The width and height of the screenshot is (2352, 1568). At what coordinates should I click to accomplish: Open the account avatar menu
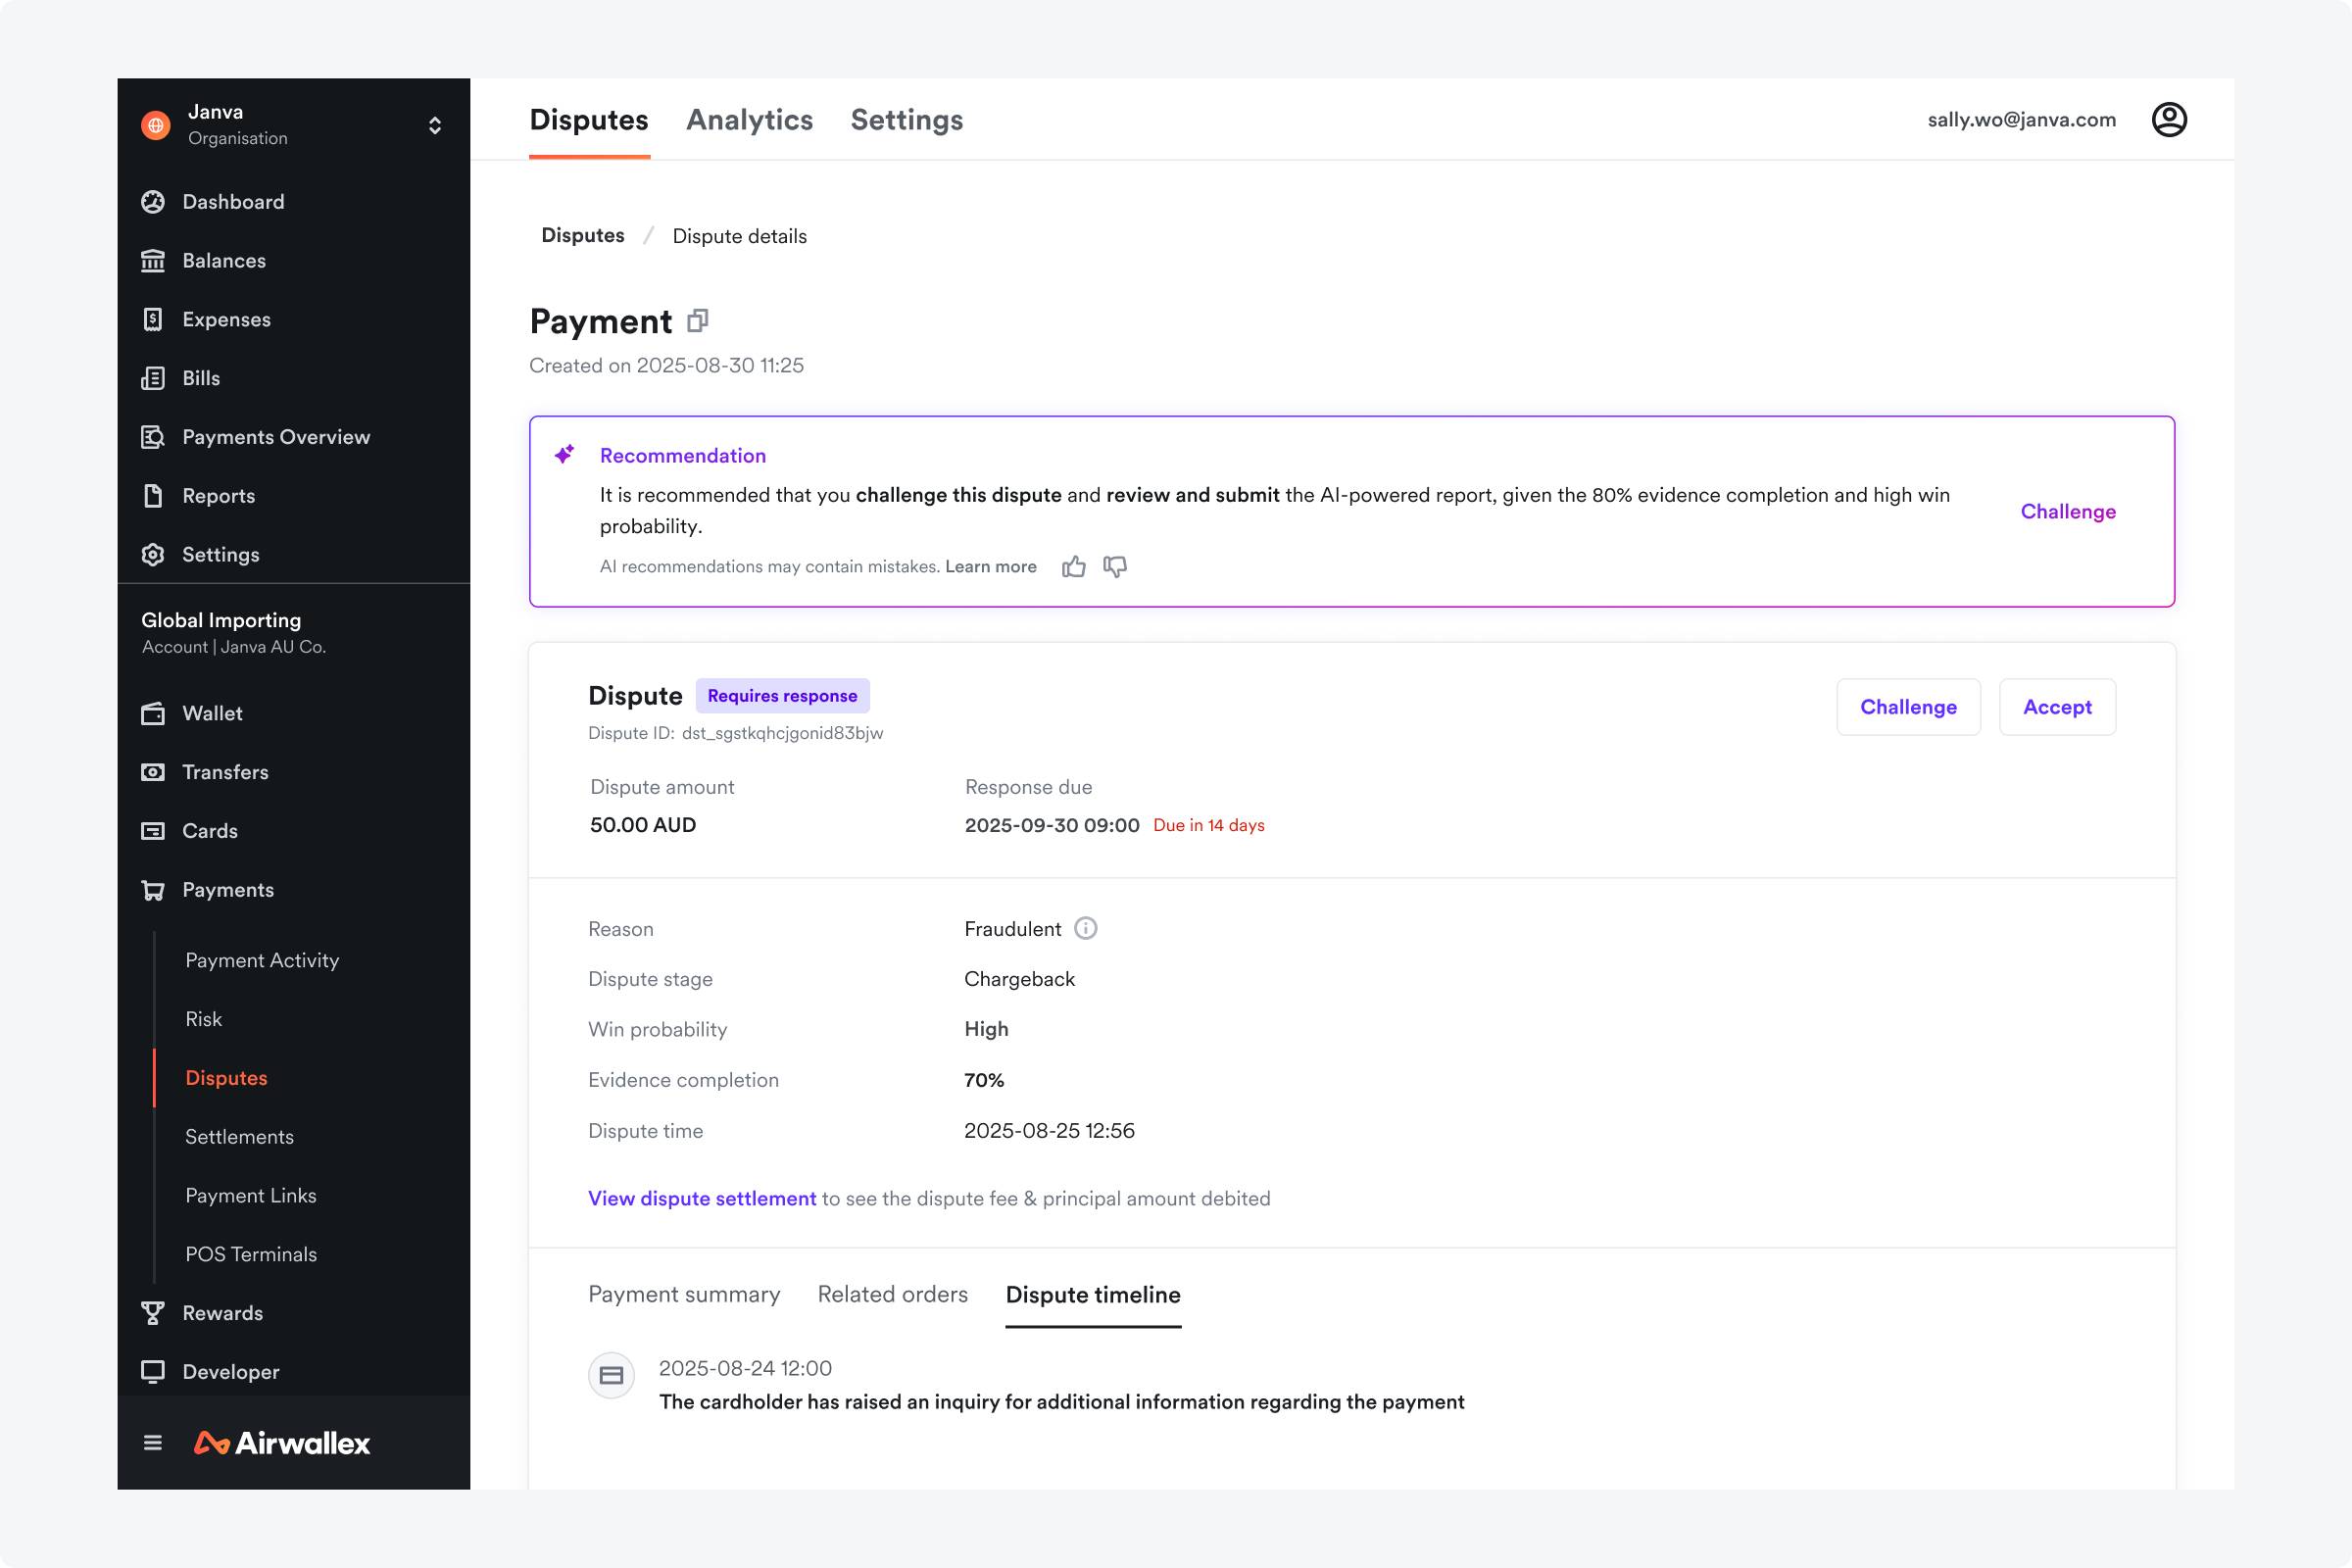pyautogui.click(x=2170, y=119)
